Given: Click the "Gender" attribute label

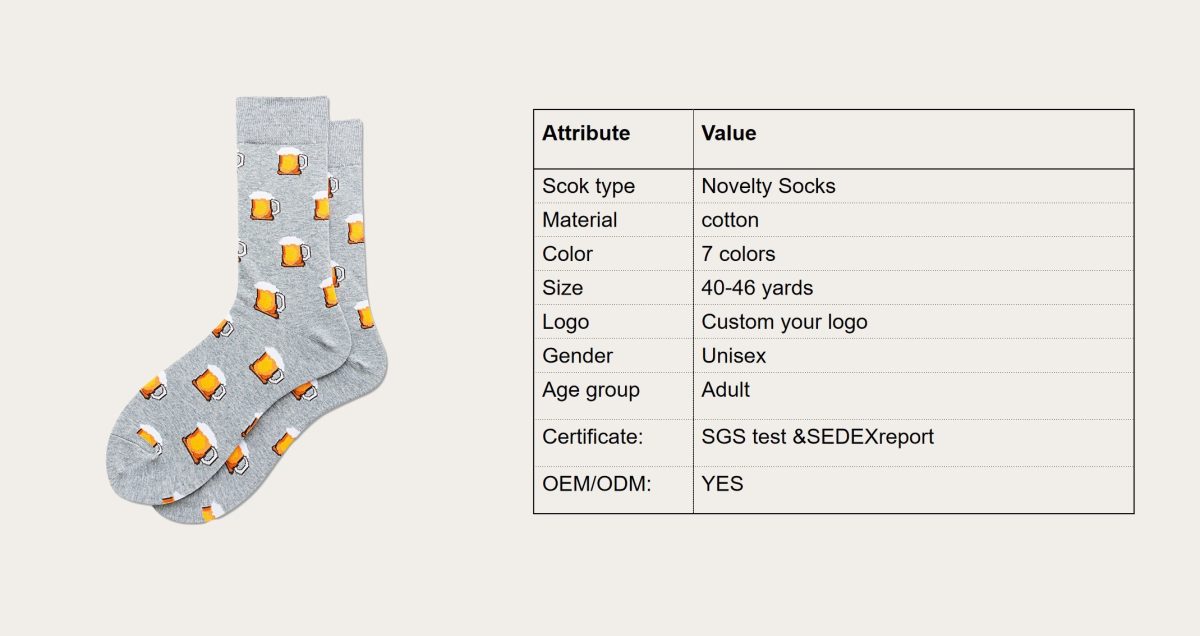Looking at the screenshot, I should pyautogui.click(x=577, y=356).
